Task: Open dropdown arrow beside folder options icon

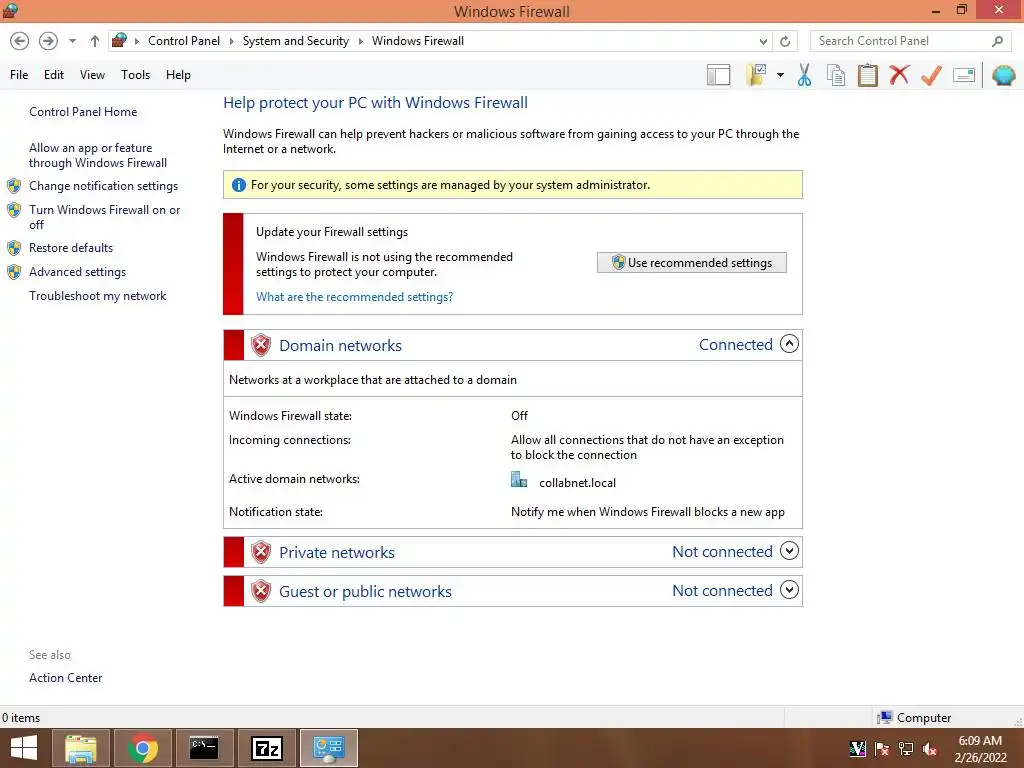Action: [x=780, y=75]
